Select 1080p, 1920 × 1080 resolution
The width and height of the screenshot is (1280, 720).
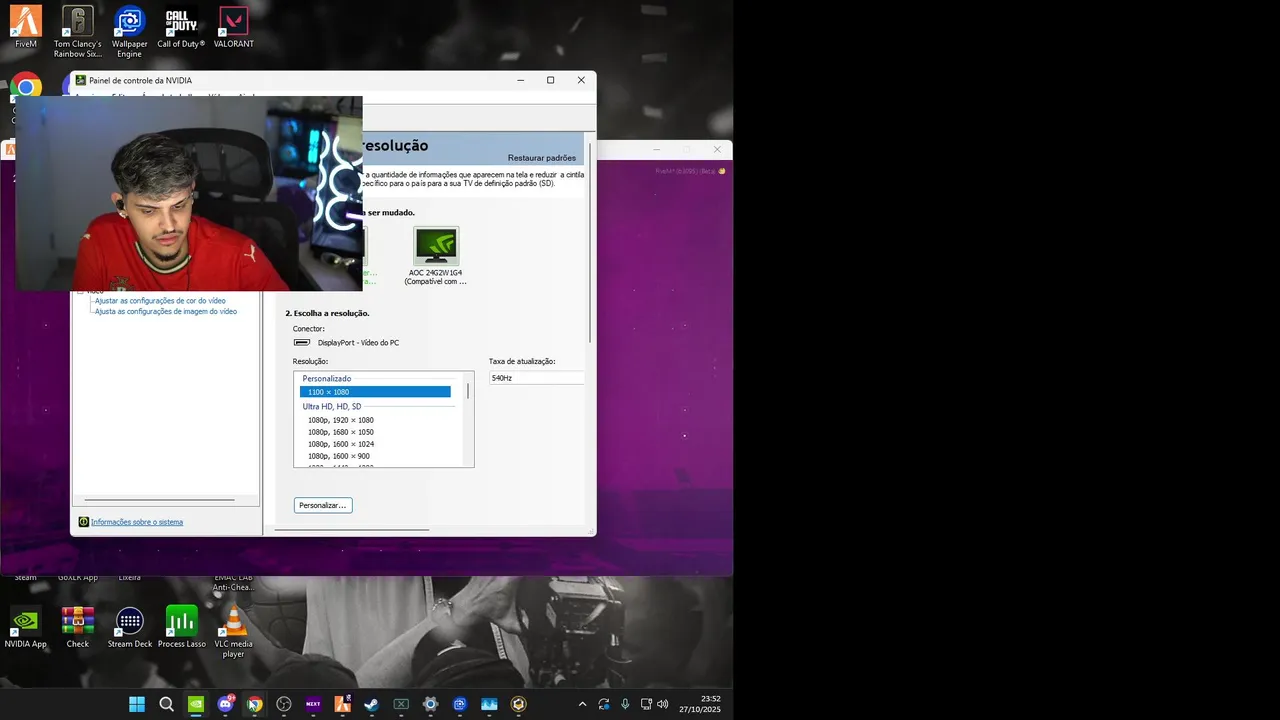click(x=340, y=420)
